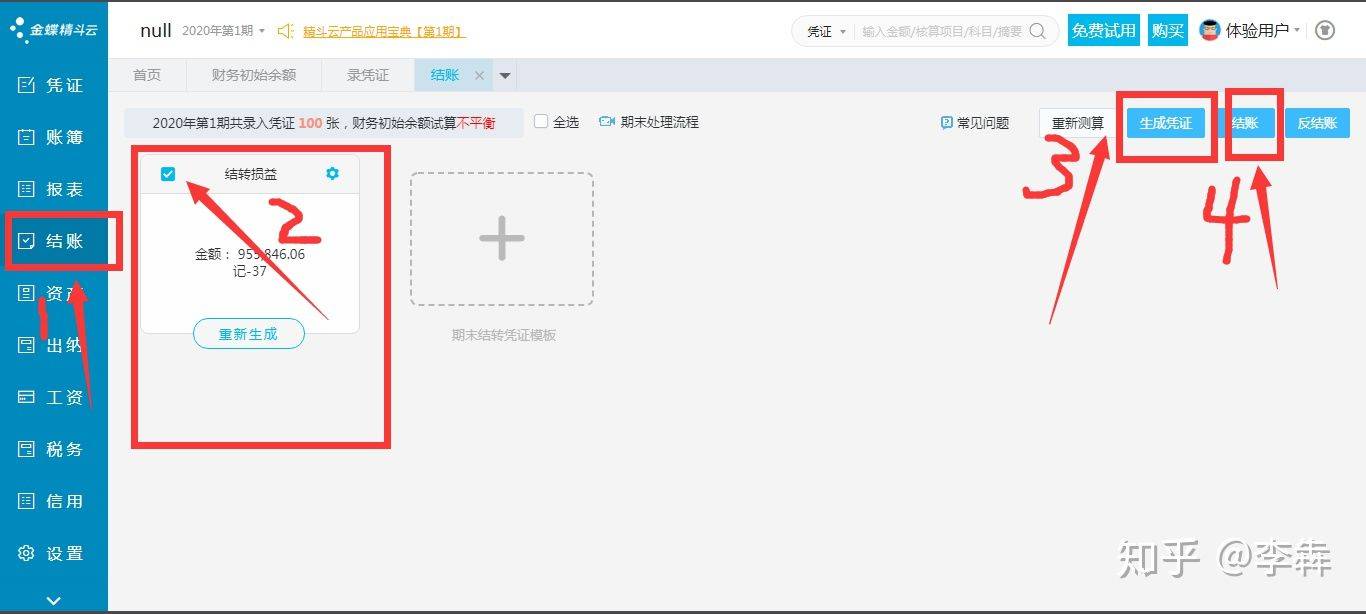Click the gear icon on 结转损益 card
The image size is (1366, 614).
click(x=333, y=174)
